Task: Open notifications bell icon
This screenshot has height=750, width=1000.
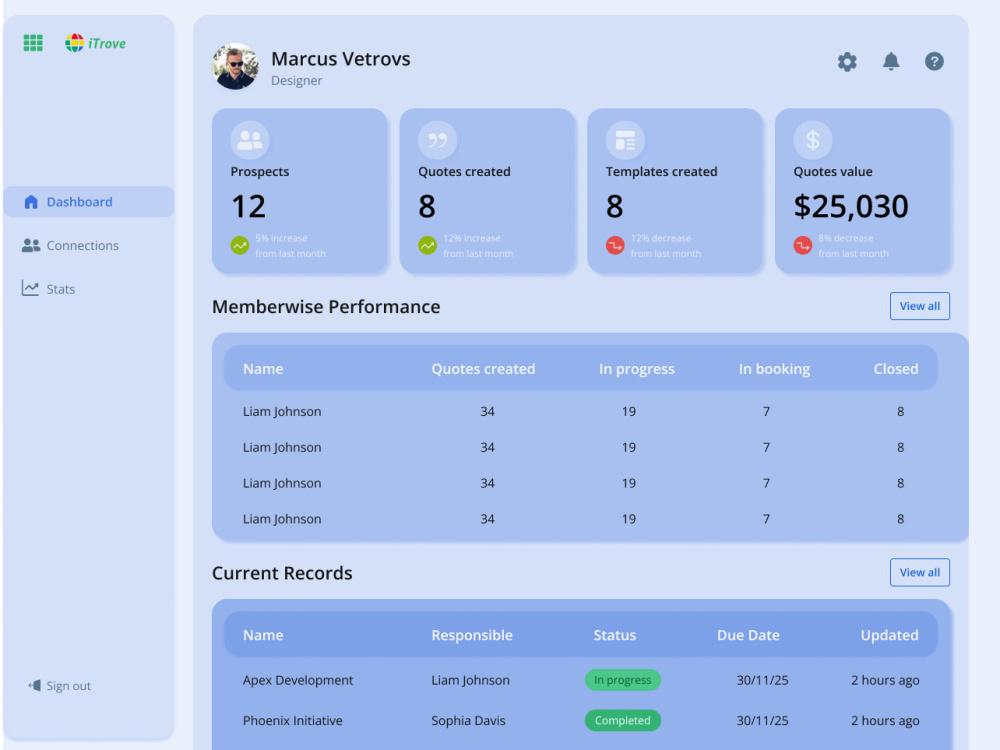Action: click(x=891, y=61)
